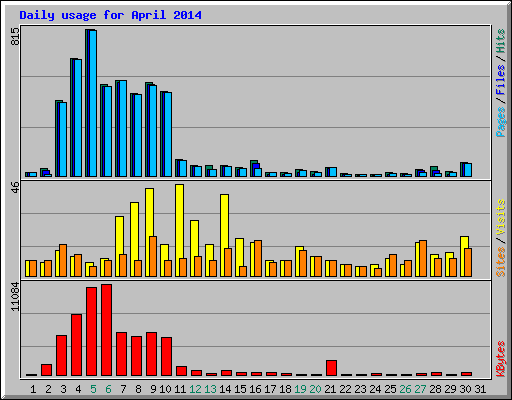
Task: Click day label '1' on x-axis
Action: point(33,389)
